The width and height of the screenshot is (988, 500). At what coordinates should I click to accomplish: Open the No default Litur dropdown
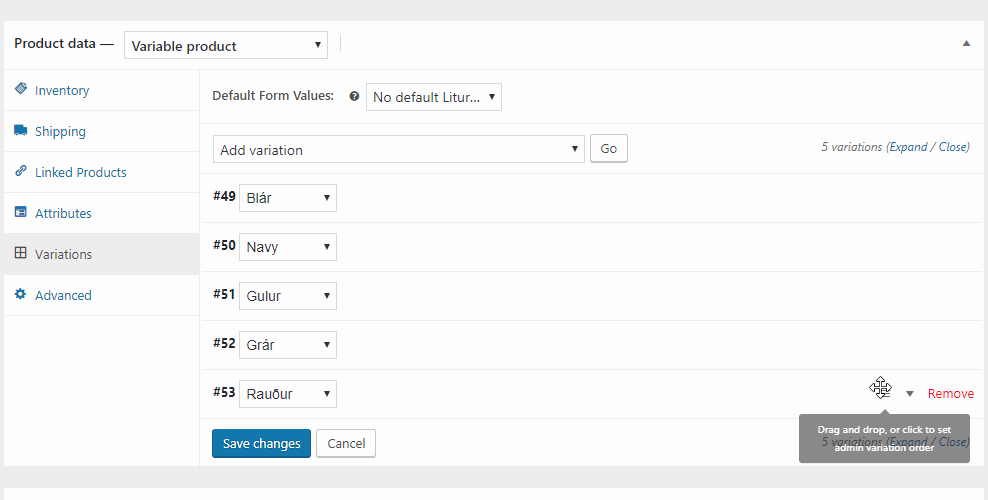433,97
